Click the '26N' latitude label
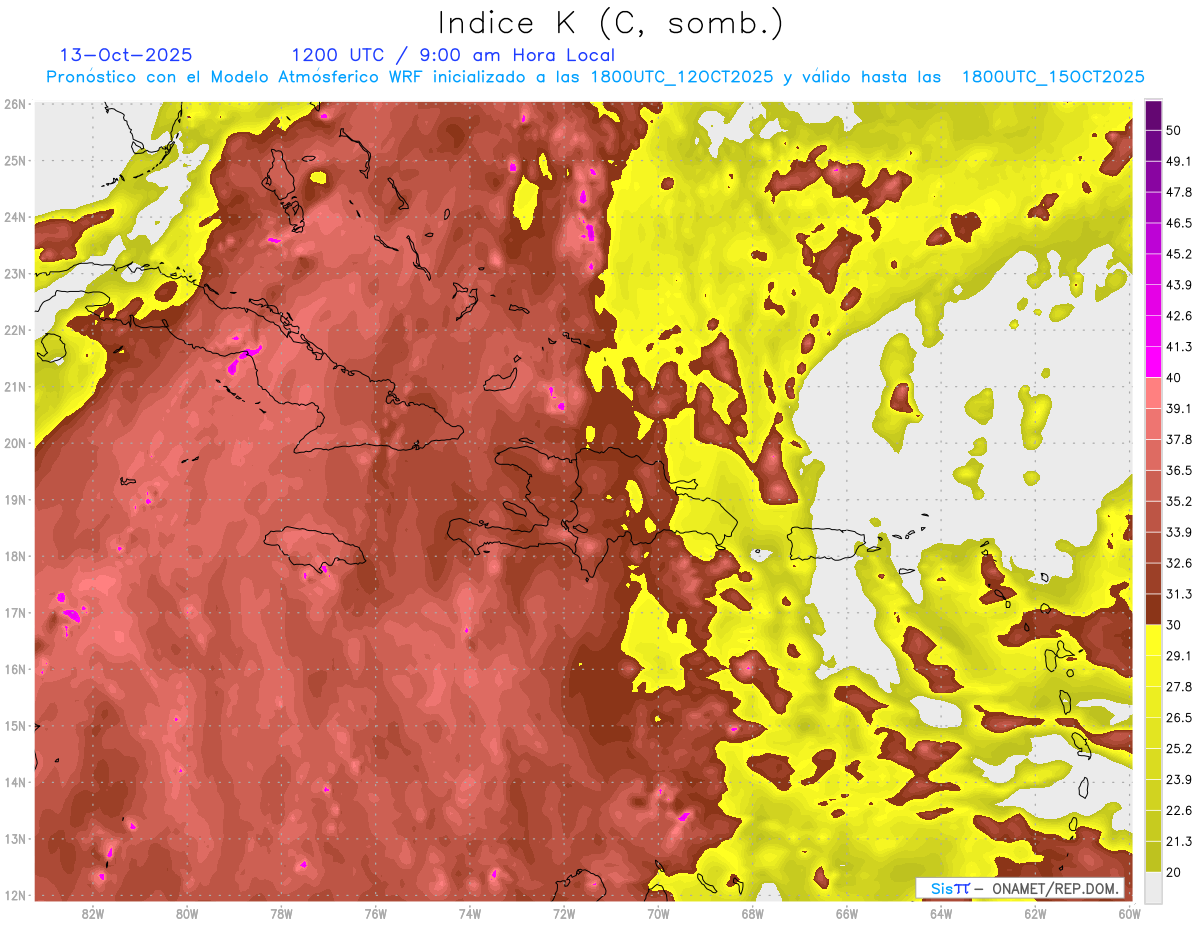 15,104
